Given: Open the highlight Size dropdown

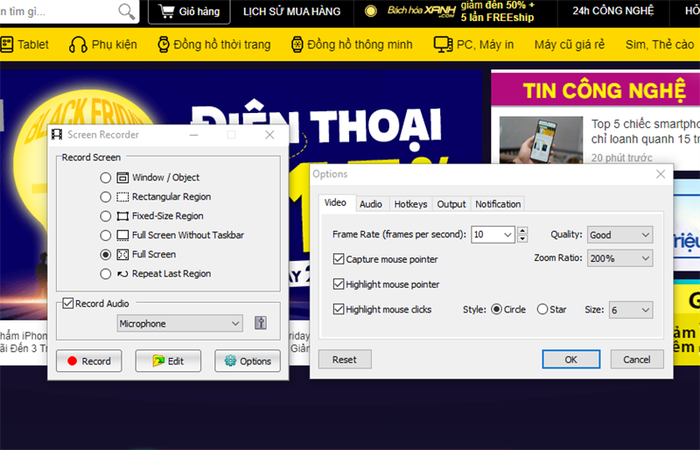Looking at the screenshot, I should pos(631,310).
